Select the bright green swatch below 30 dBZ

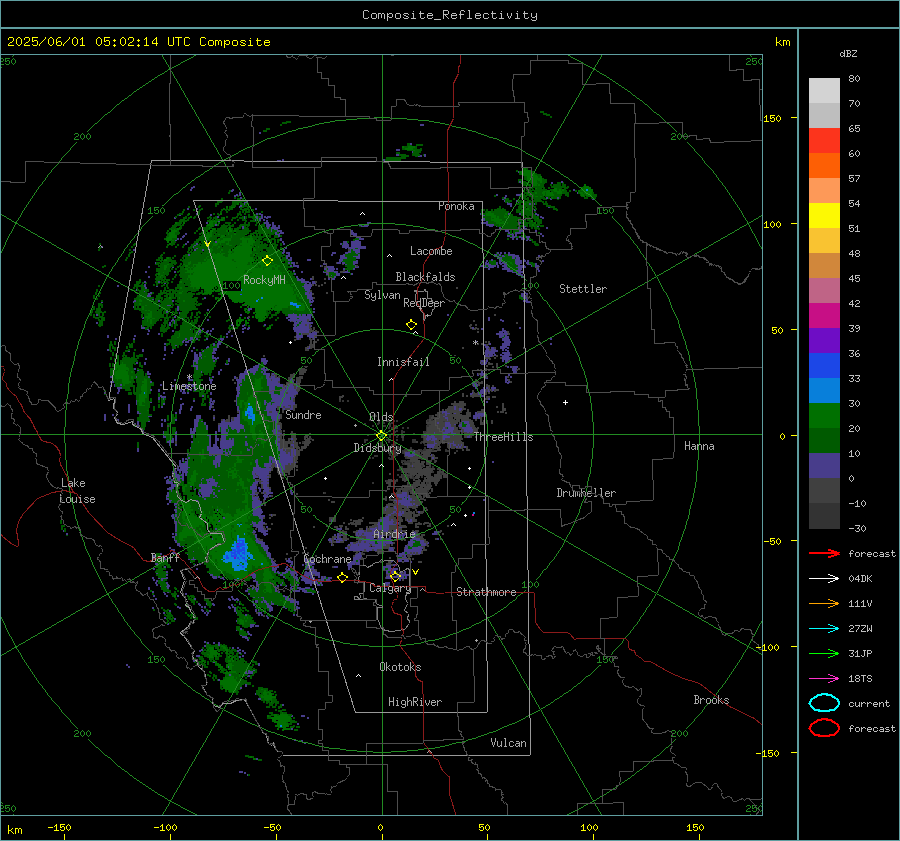pos(824,416)
